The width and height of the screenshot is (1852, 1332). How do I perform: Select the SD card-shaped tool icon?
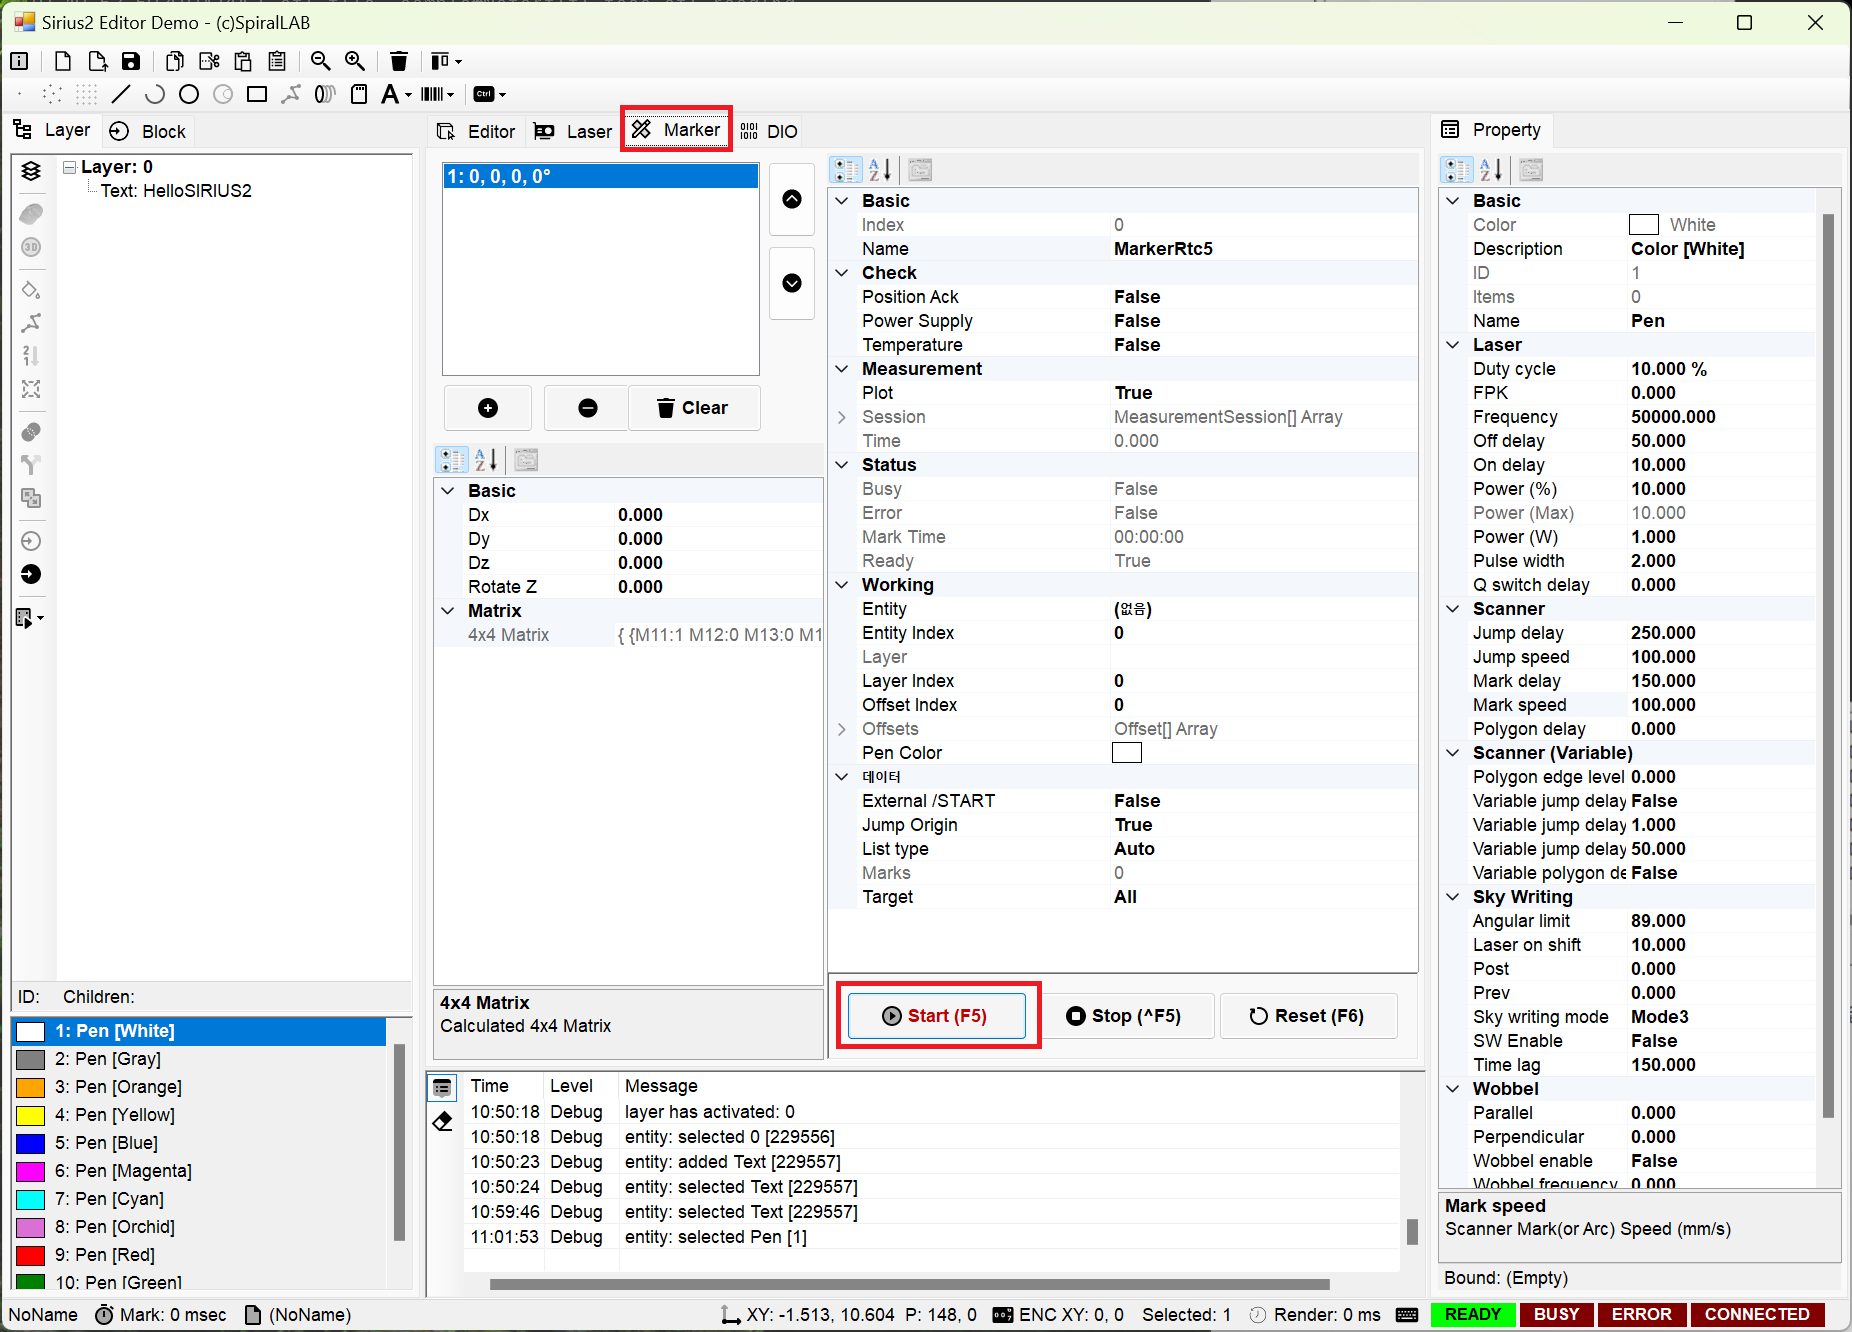tap(359, 94)
